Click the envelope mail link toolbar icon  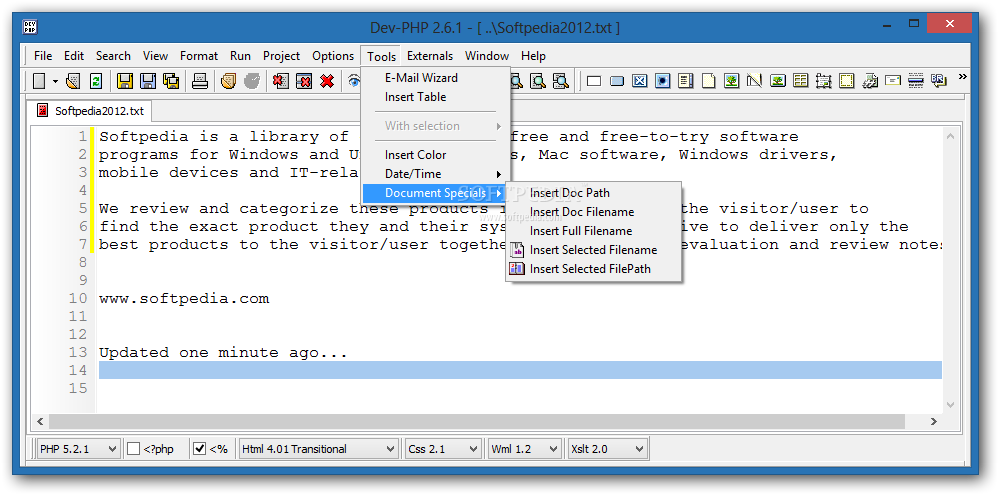(x=893, y=81)
